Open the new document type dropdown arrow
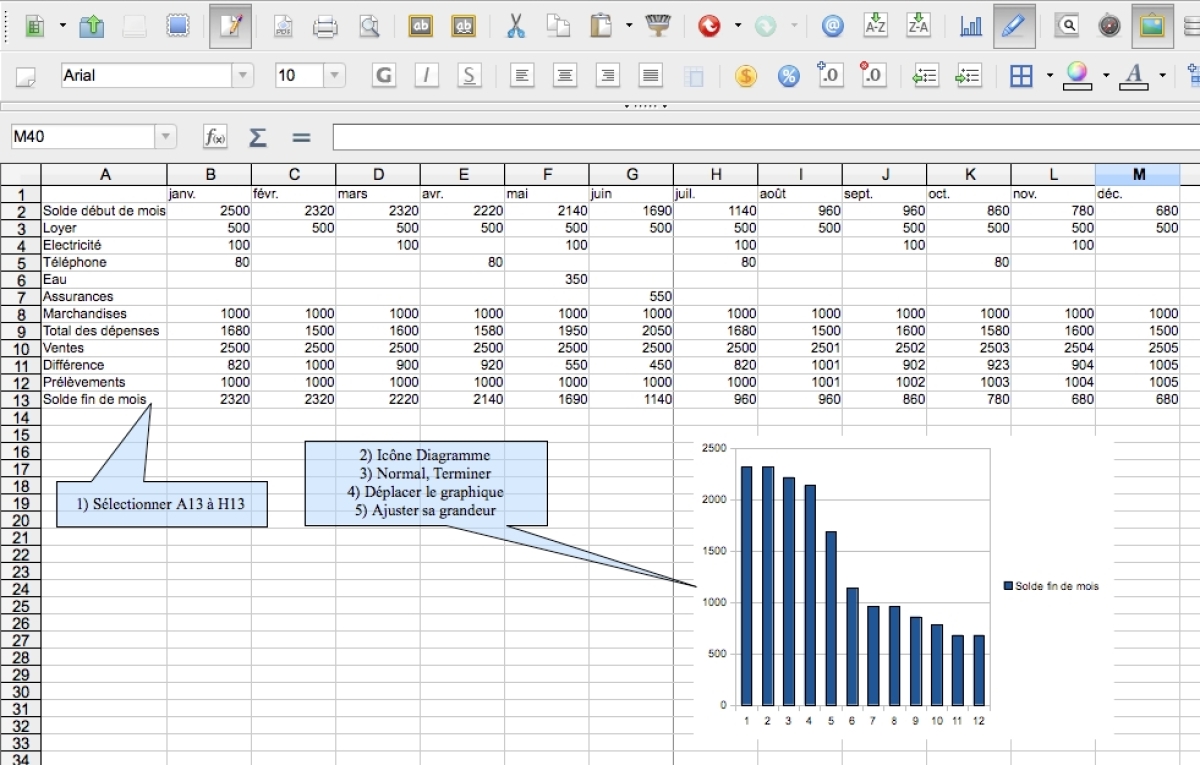The height and width of the screenshot is (765, 1200). pos(62,27)
